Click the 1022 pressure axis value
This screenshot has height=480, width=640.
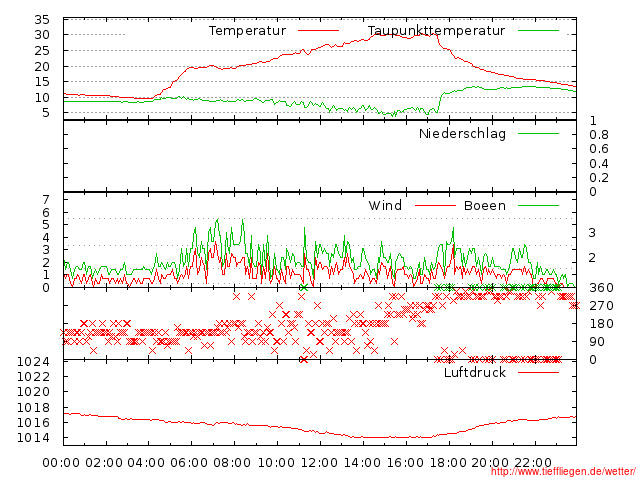[x=33, y=376]
